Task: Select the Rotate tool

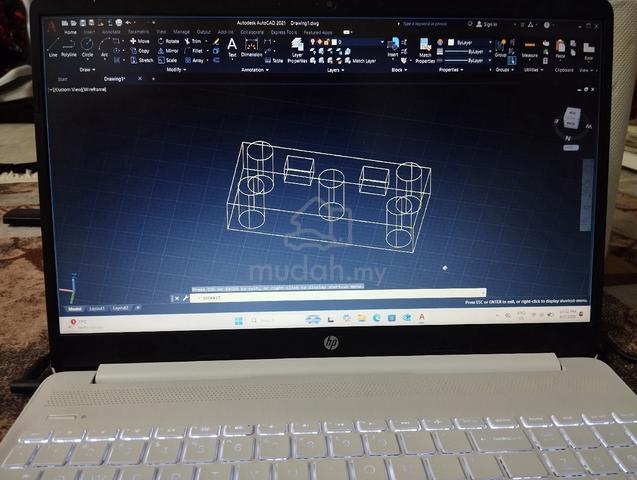Action: tap(168, 41)
